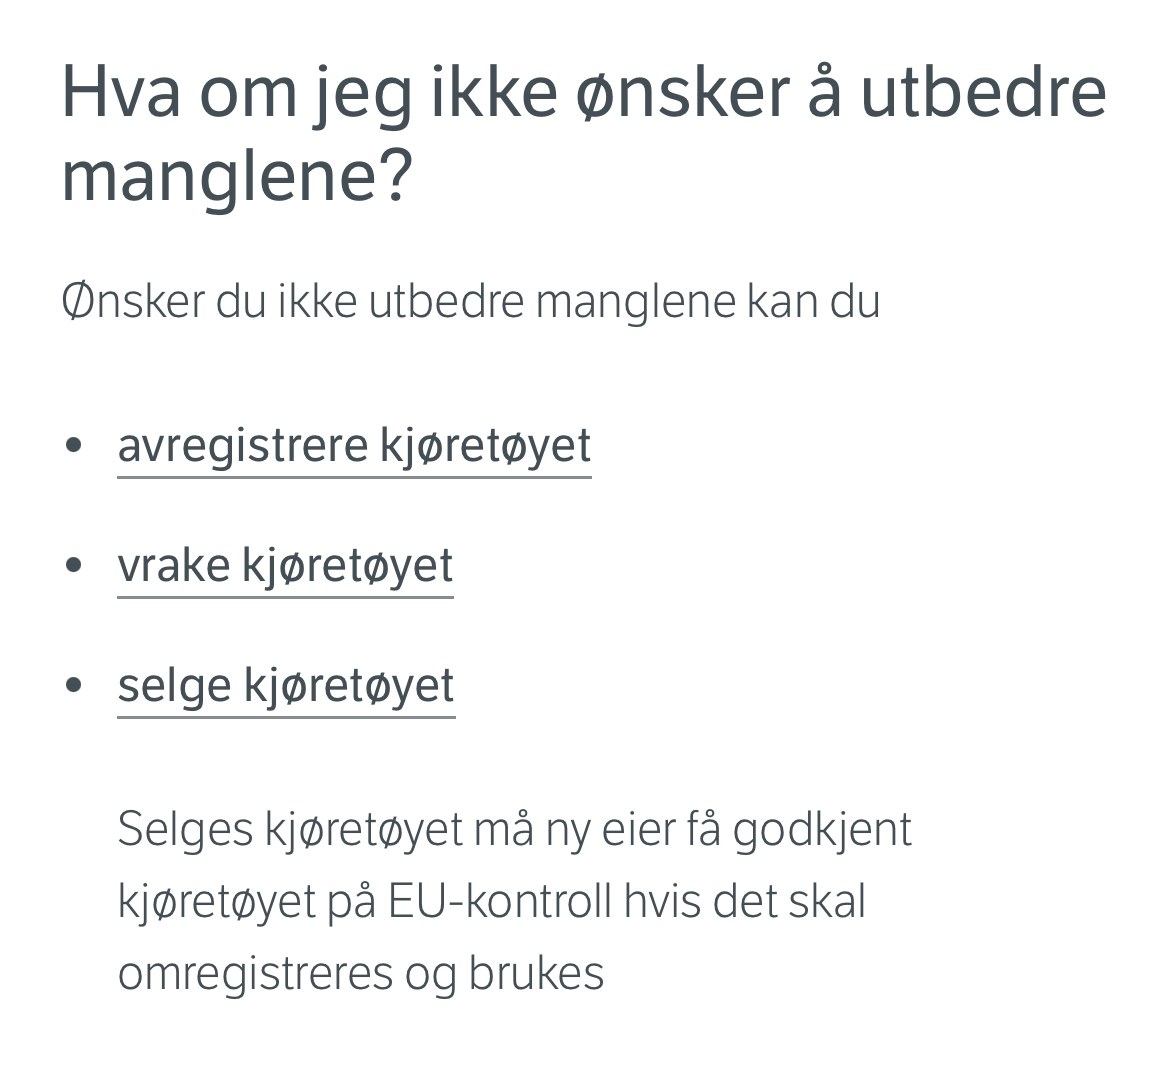Select the word "manglene?" in the heading
This screenshot has height=1071, width=1170.
[237, 178]
